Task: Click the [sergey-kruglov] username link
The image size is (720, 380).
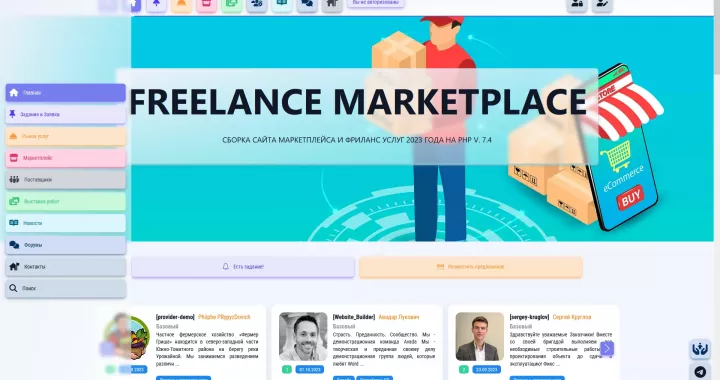Action: (529, 317)
